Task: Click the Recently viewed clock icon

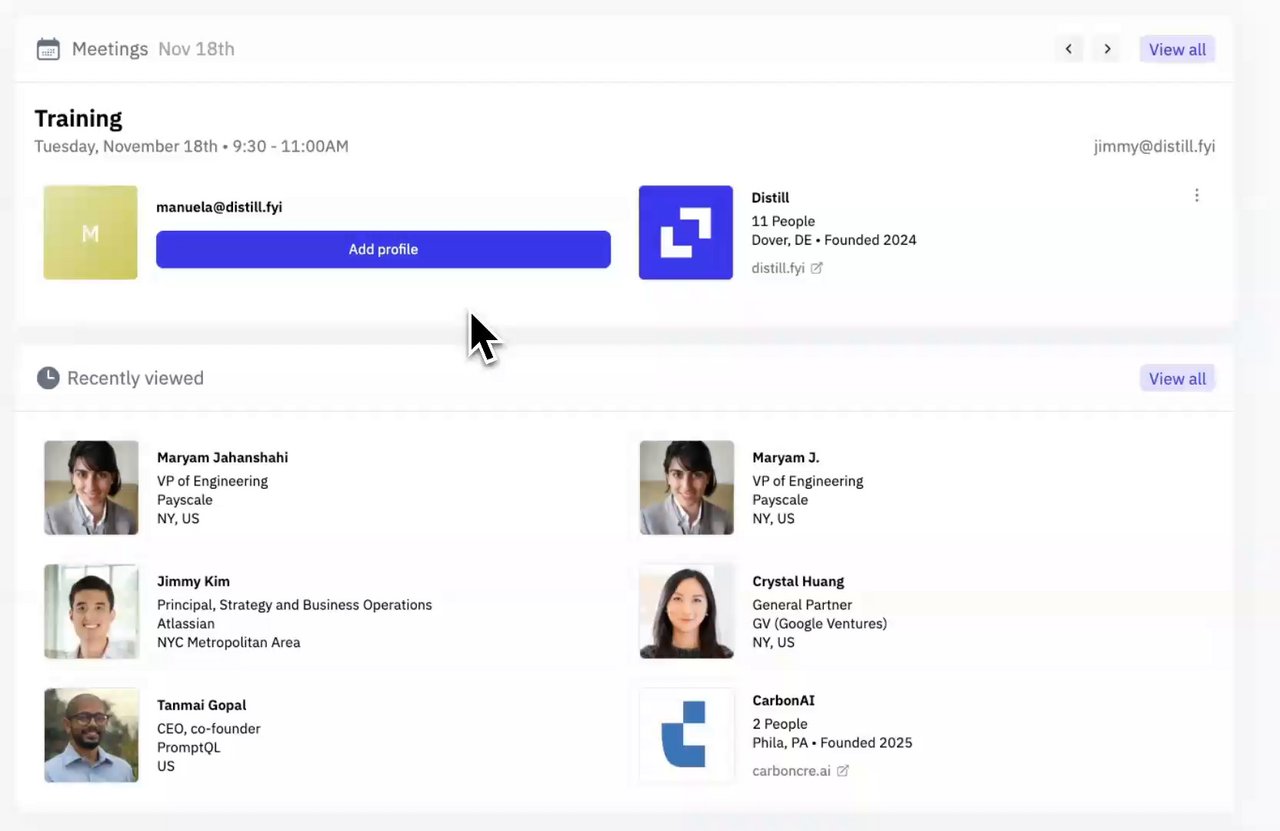Action: coord(48,378)
